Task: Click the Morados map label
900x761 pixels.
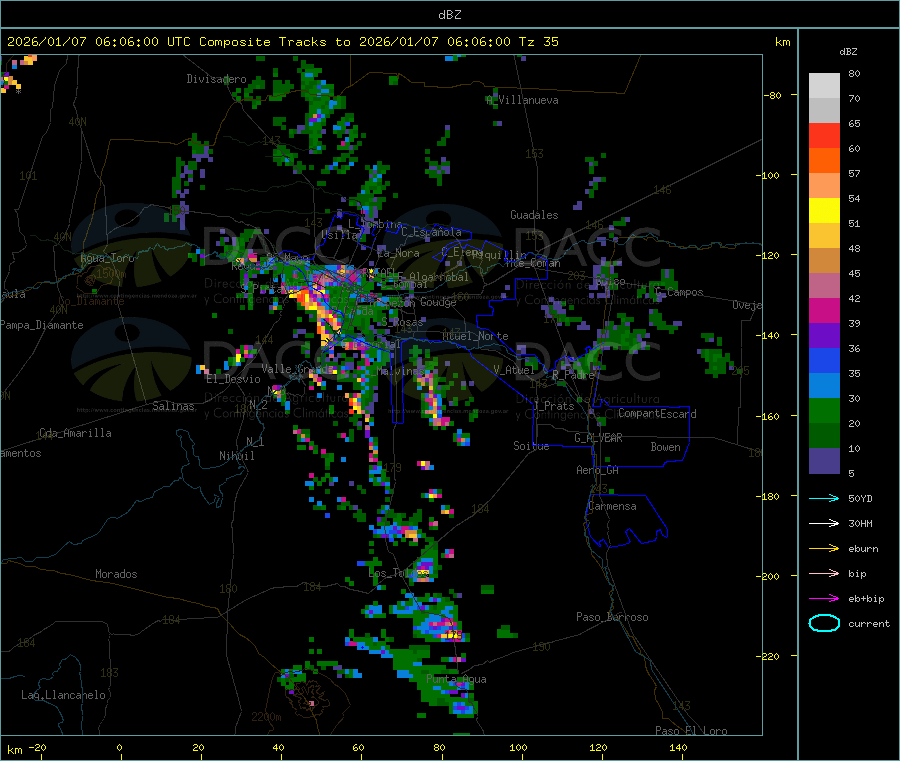Action: (x=116, y=574)
